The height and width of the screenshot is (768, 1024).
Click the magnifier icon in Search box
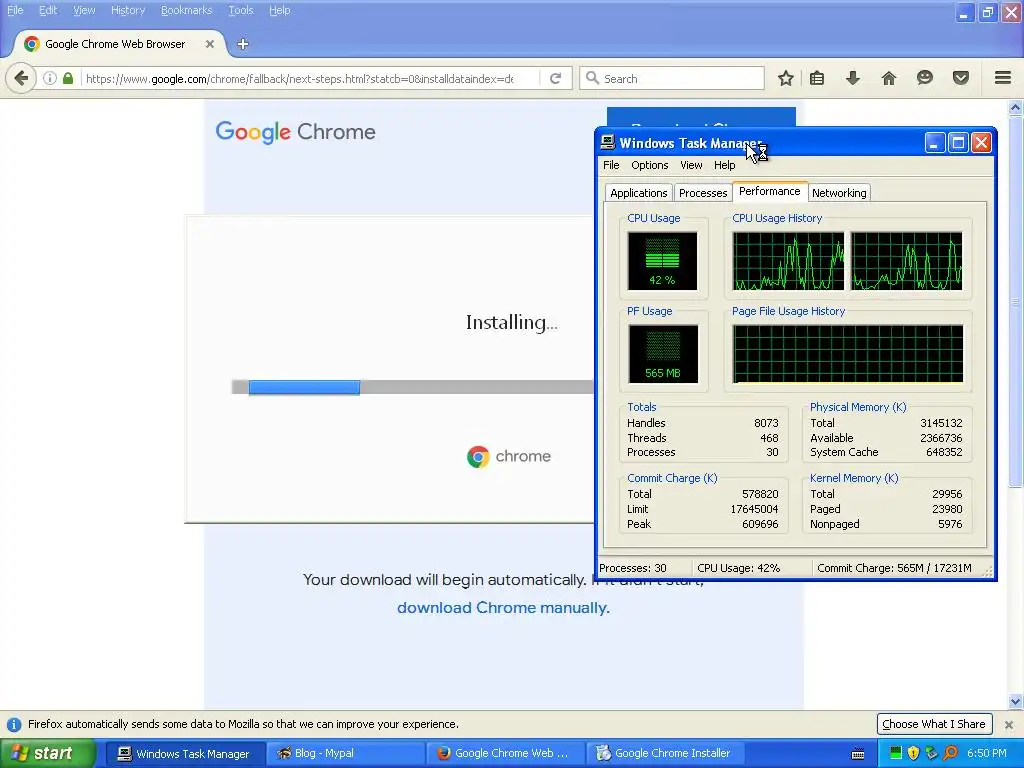pos(592,78)
